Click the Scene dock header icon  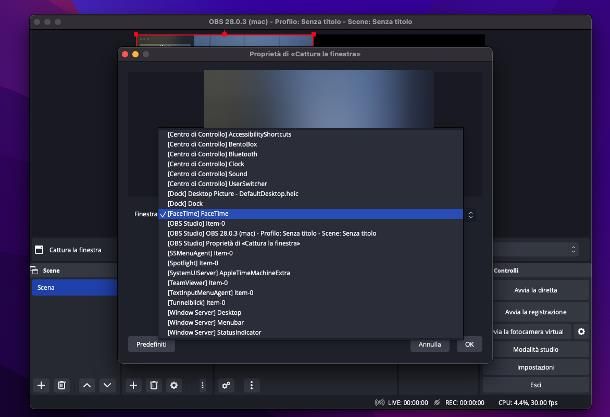35,270
